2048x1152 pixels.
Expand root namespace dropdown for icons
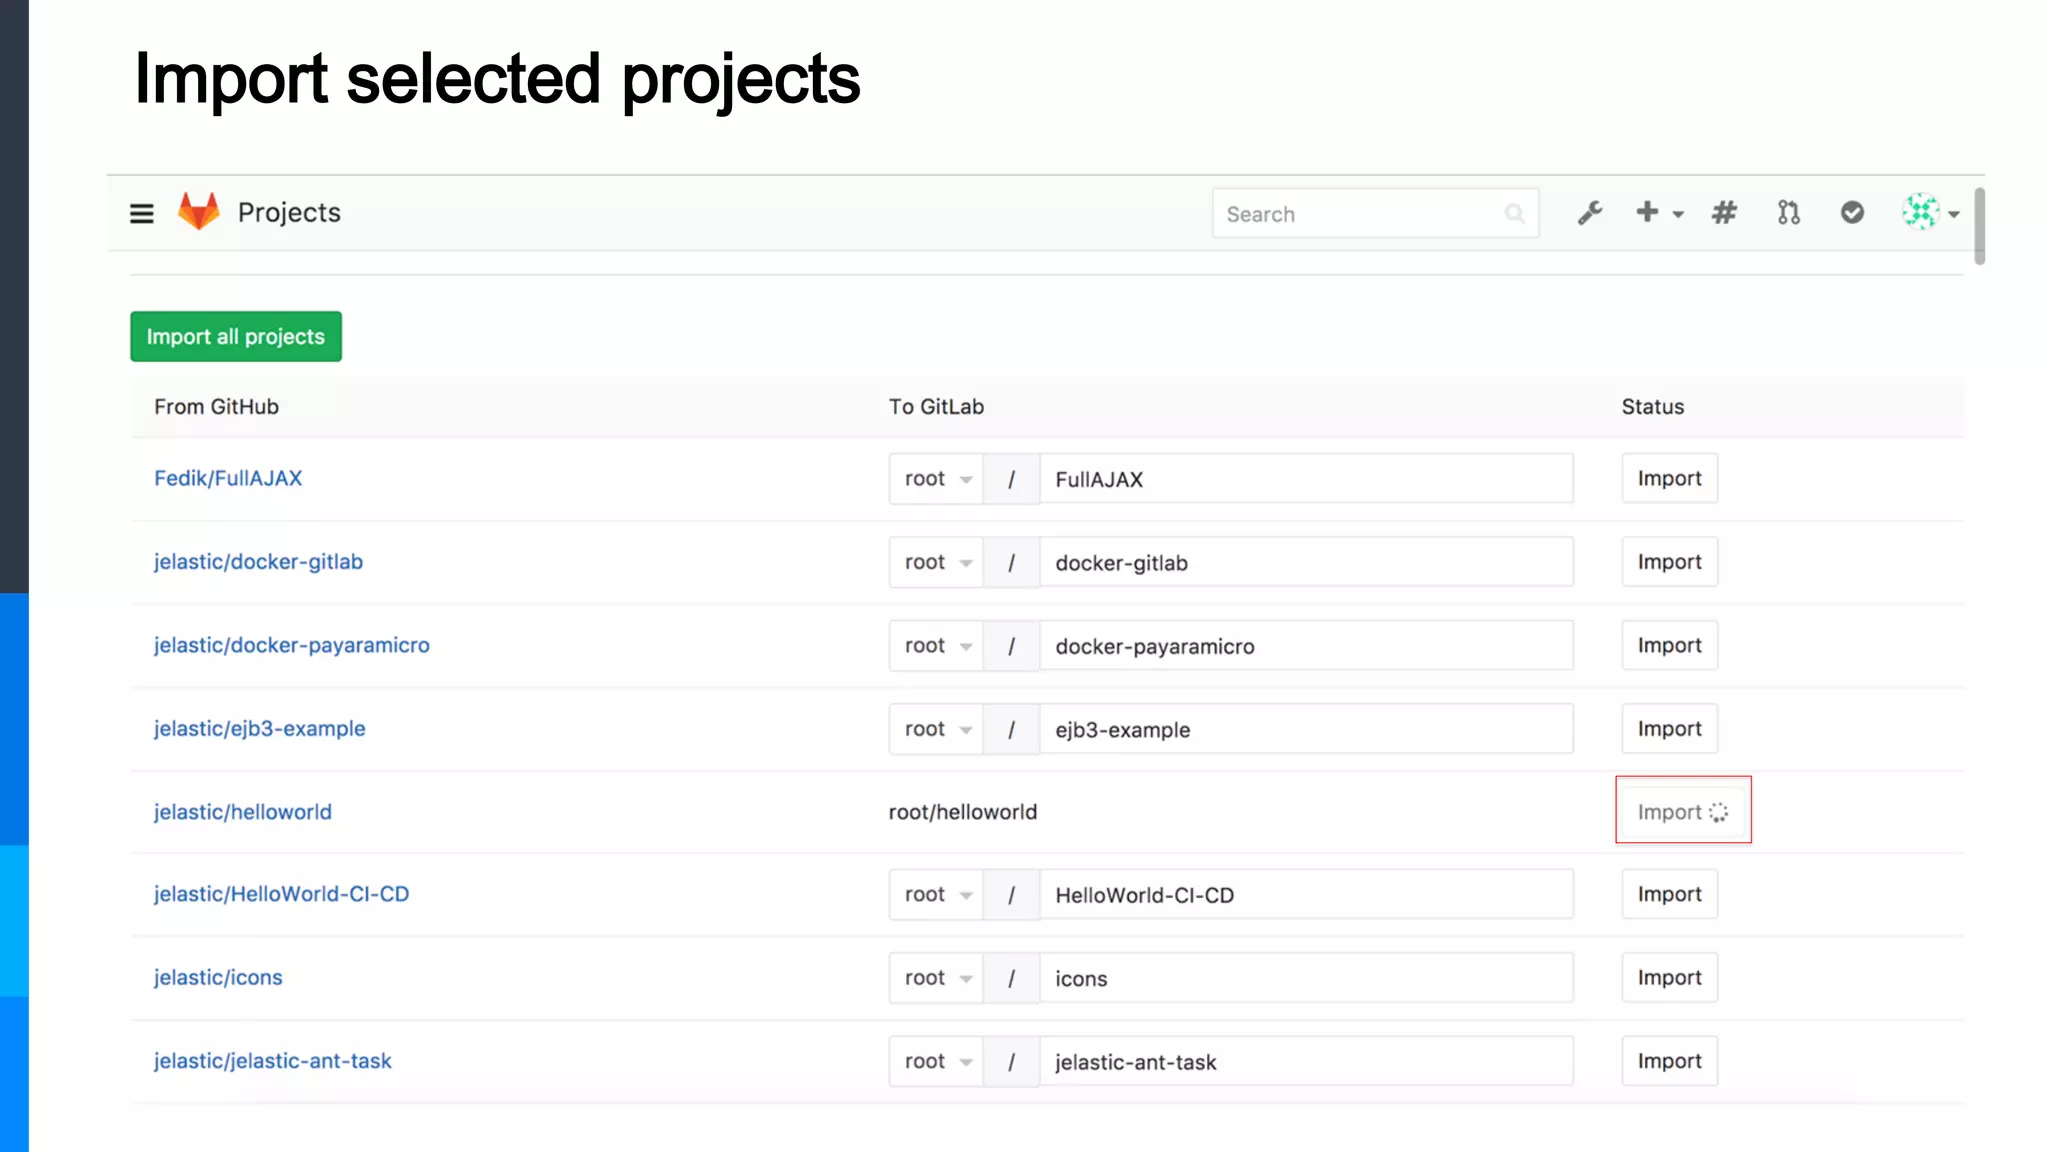tap(936, 978)
